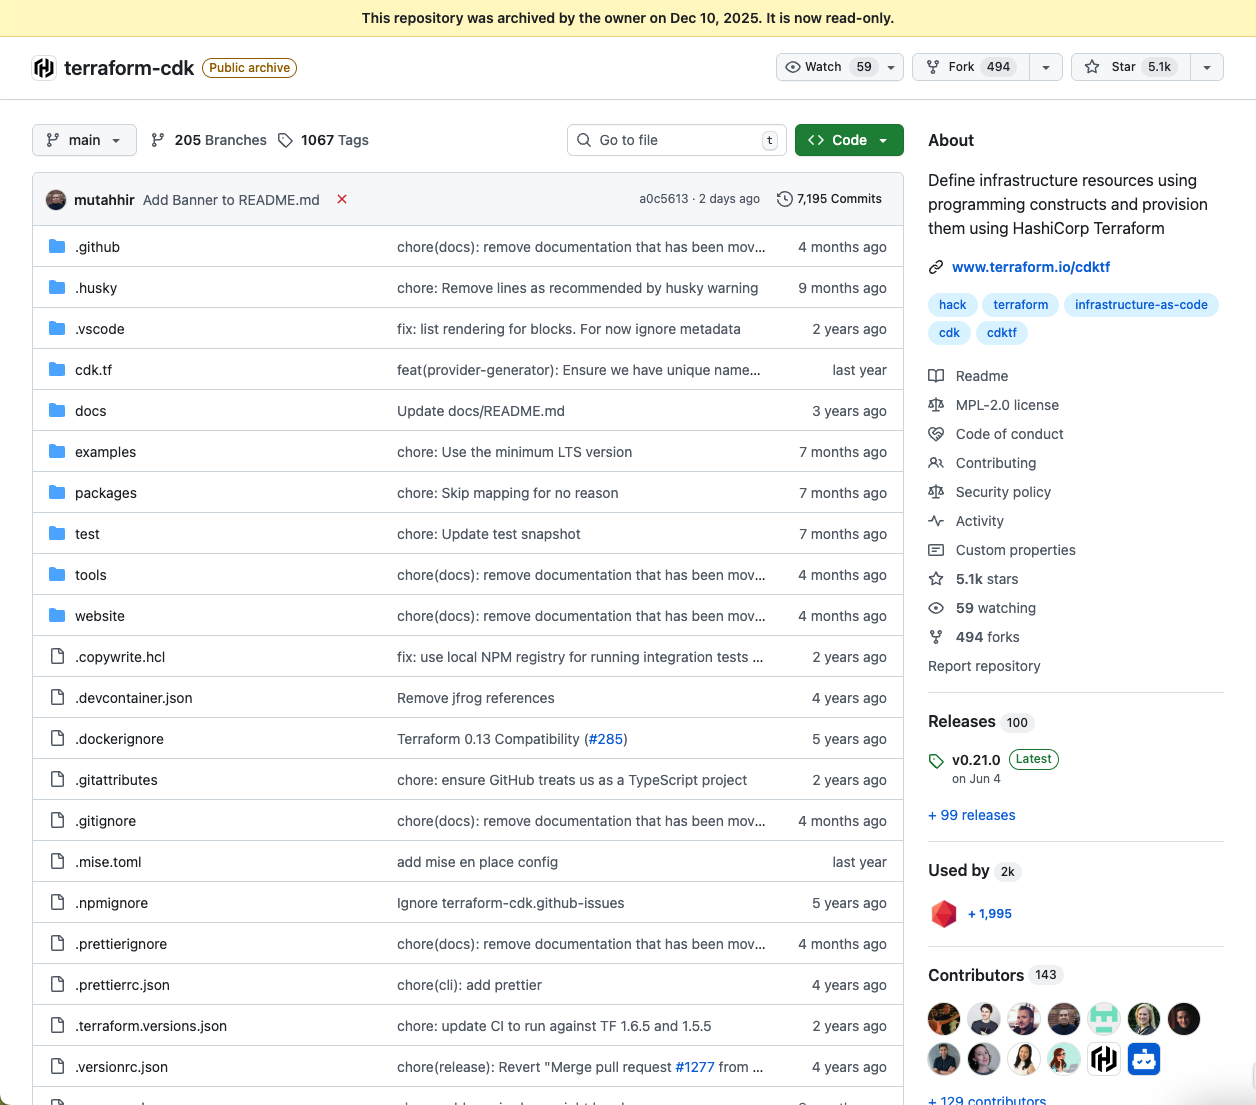Open the + 99 releases link

pyautogui.click(x=972, y=815)
